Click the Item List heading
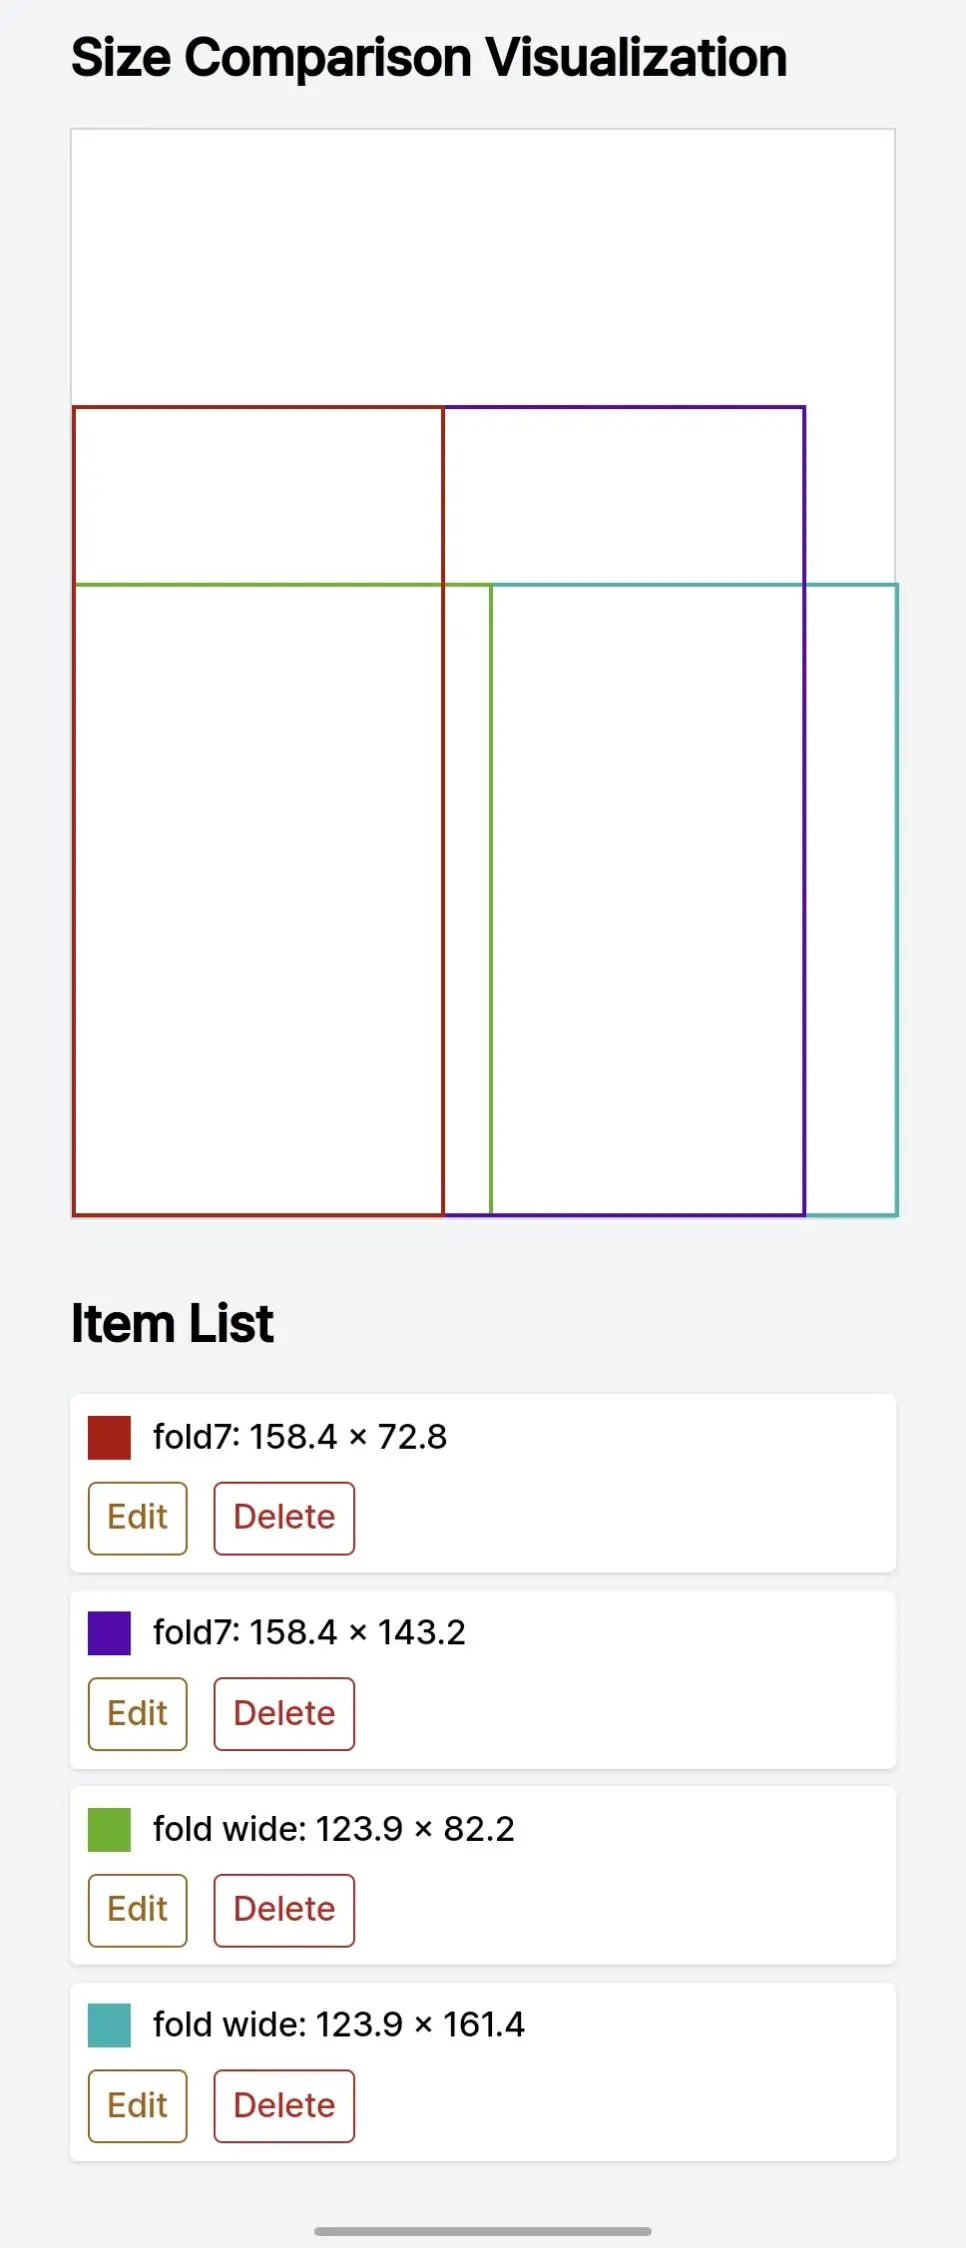The image size is (966, 2248). pos(172,1324)
